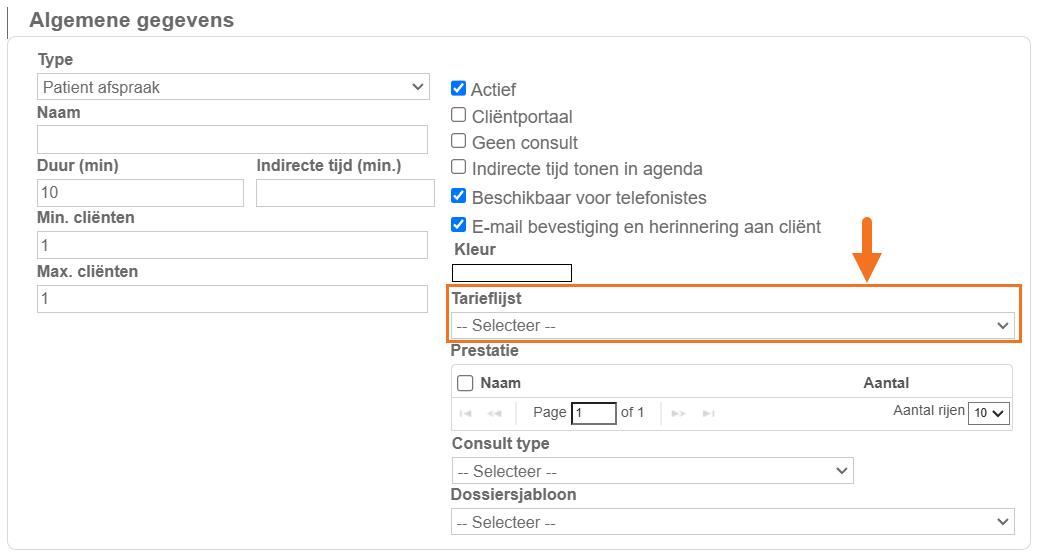This screenshot has height=556, width=1047.
Task: Click the Naam text field
Action: 232,139
